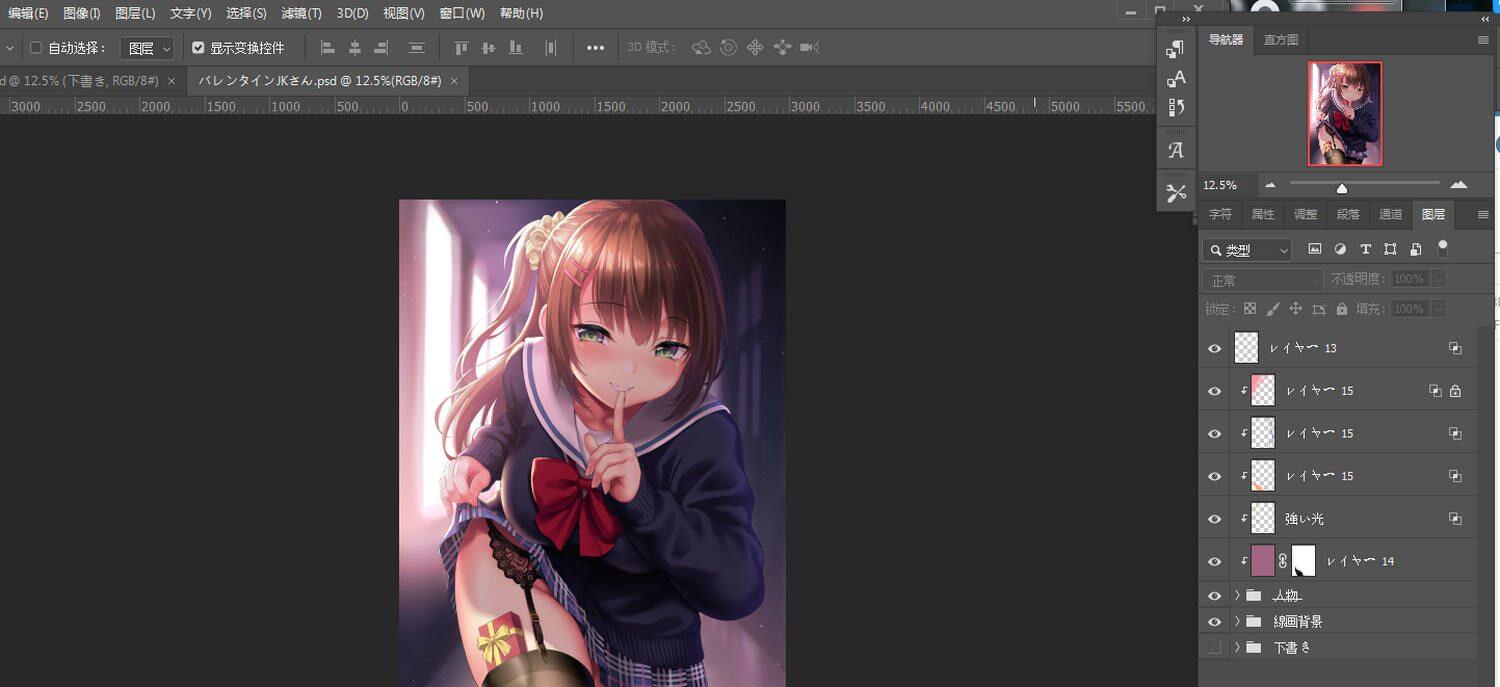Click the align horizontal centers icon

point(355,48)
